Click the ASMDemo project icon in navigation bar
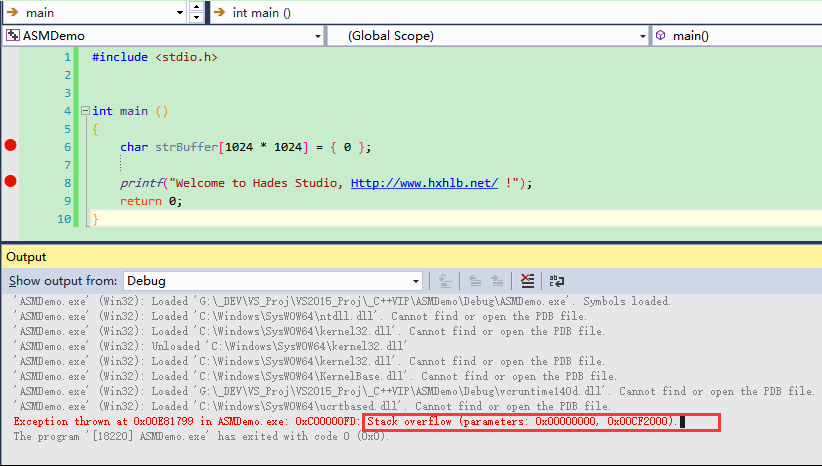 [x=12, y=36]
